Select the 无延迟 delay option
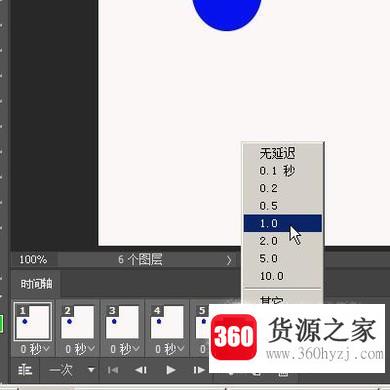This screenshot has height=390, width=390. 283,153
